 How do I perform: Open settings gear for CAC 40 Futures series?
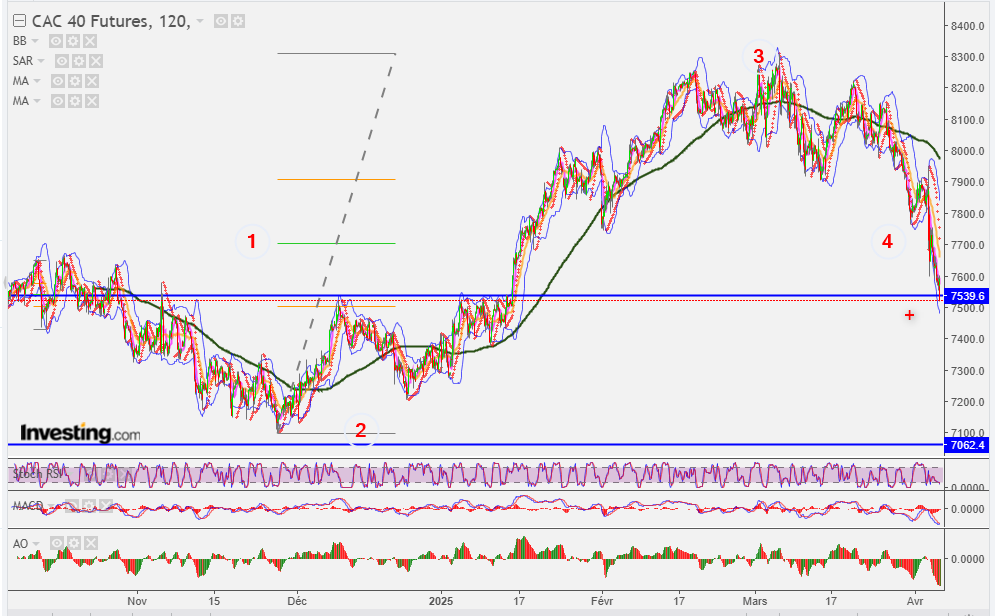click(x=238, y=21)
